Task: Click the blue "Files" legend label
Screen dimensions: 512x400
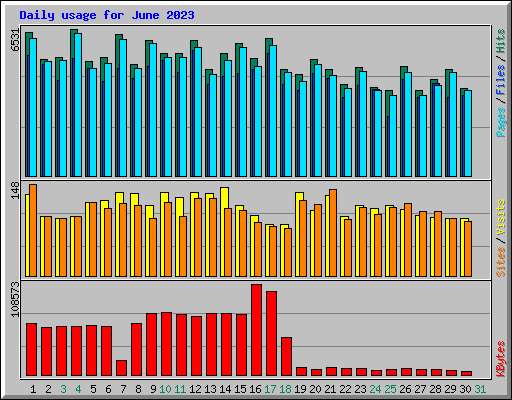Action: pyautogui.click(x=500, y=80)
